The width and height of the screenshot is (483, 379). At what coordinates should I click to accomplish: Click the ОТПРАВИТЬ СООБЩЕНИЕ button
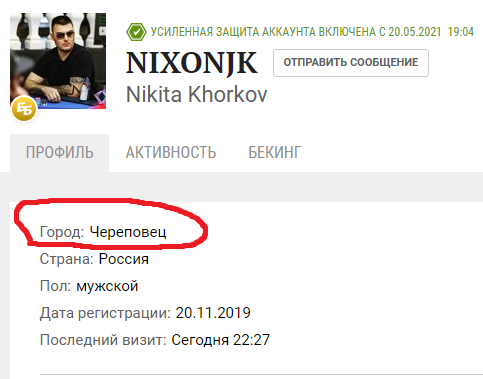tap(351, 63)
